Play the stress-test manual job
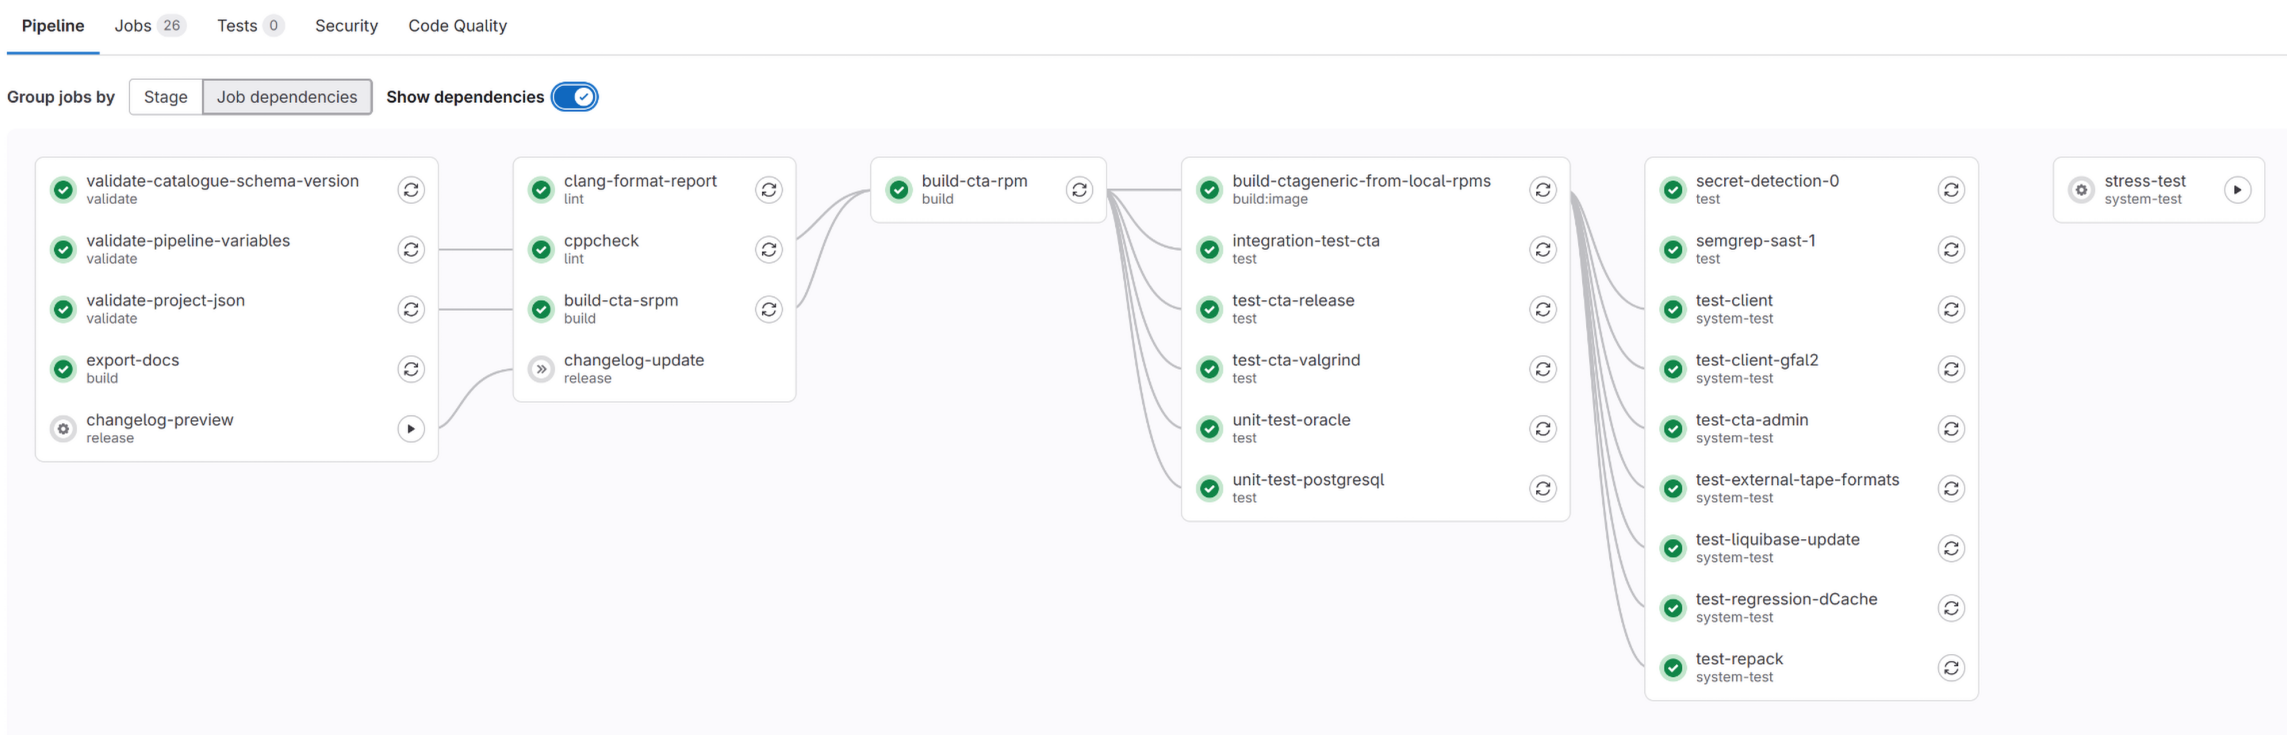This screenshot has width=2287, height=735. tap(2237, 190)
